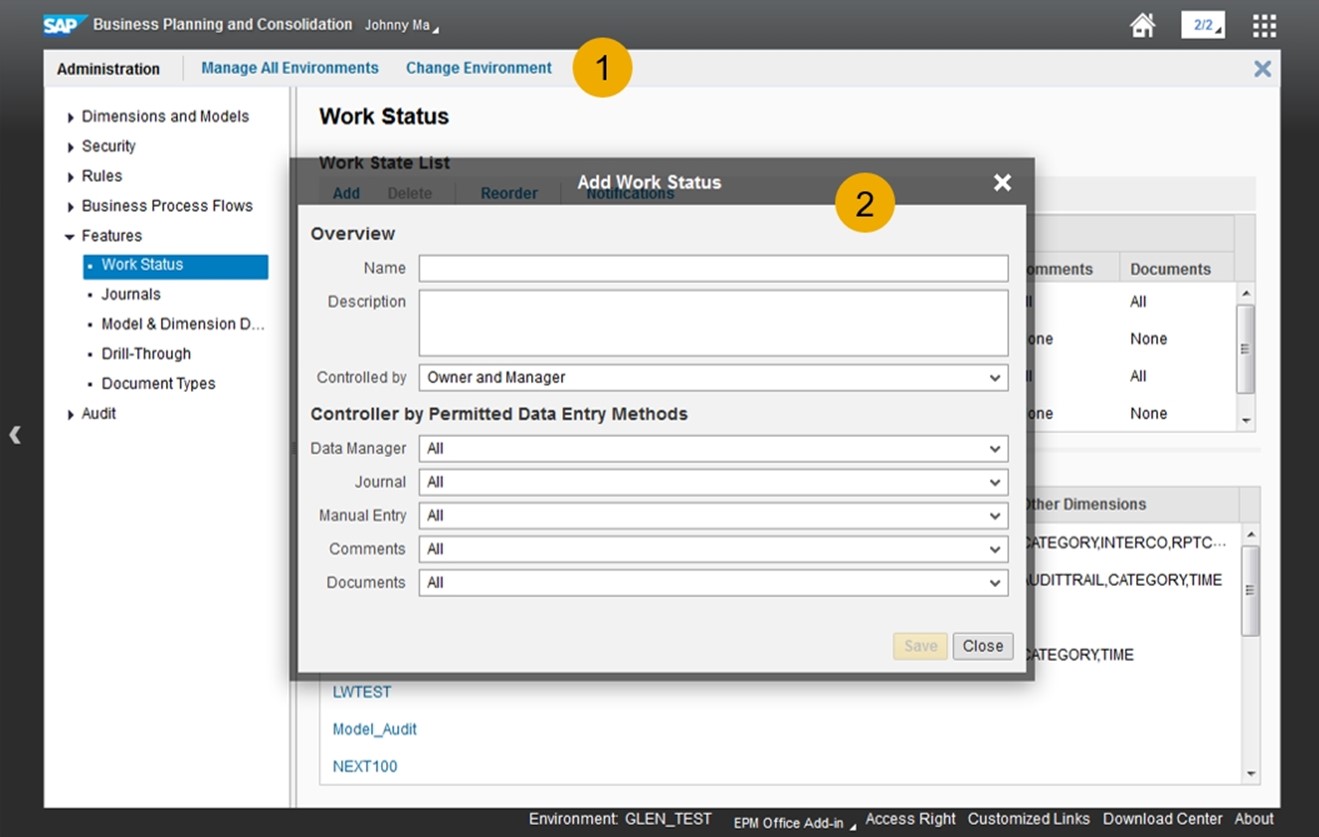Expand the Business Process Flows node
This screenshot has width=1319, height=837.
click(x=71, y=207)
